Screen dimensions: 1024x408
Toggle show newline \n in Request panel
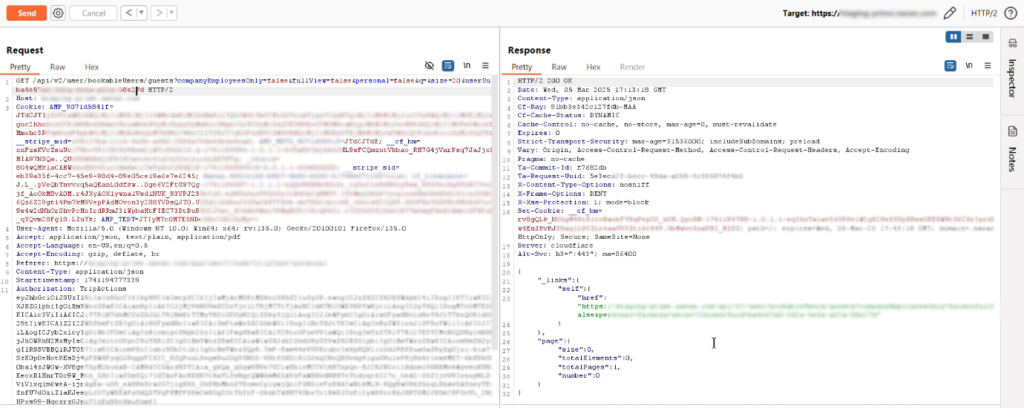coord(467,65)
